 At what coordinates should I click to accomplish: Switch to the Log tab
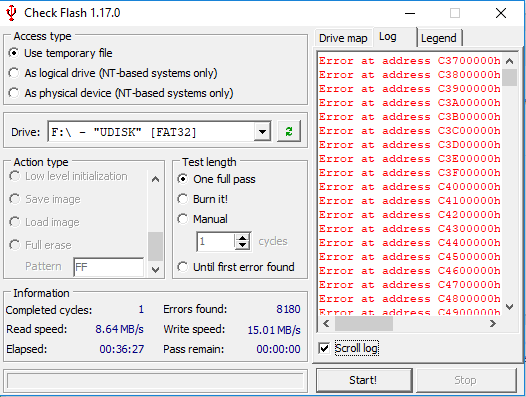point(394,37)
